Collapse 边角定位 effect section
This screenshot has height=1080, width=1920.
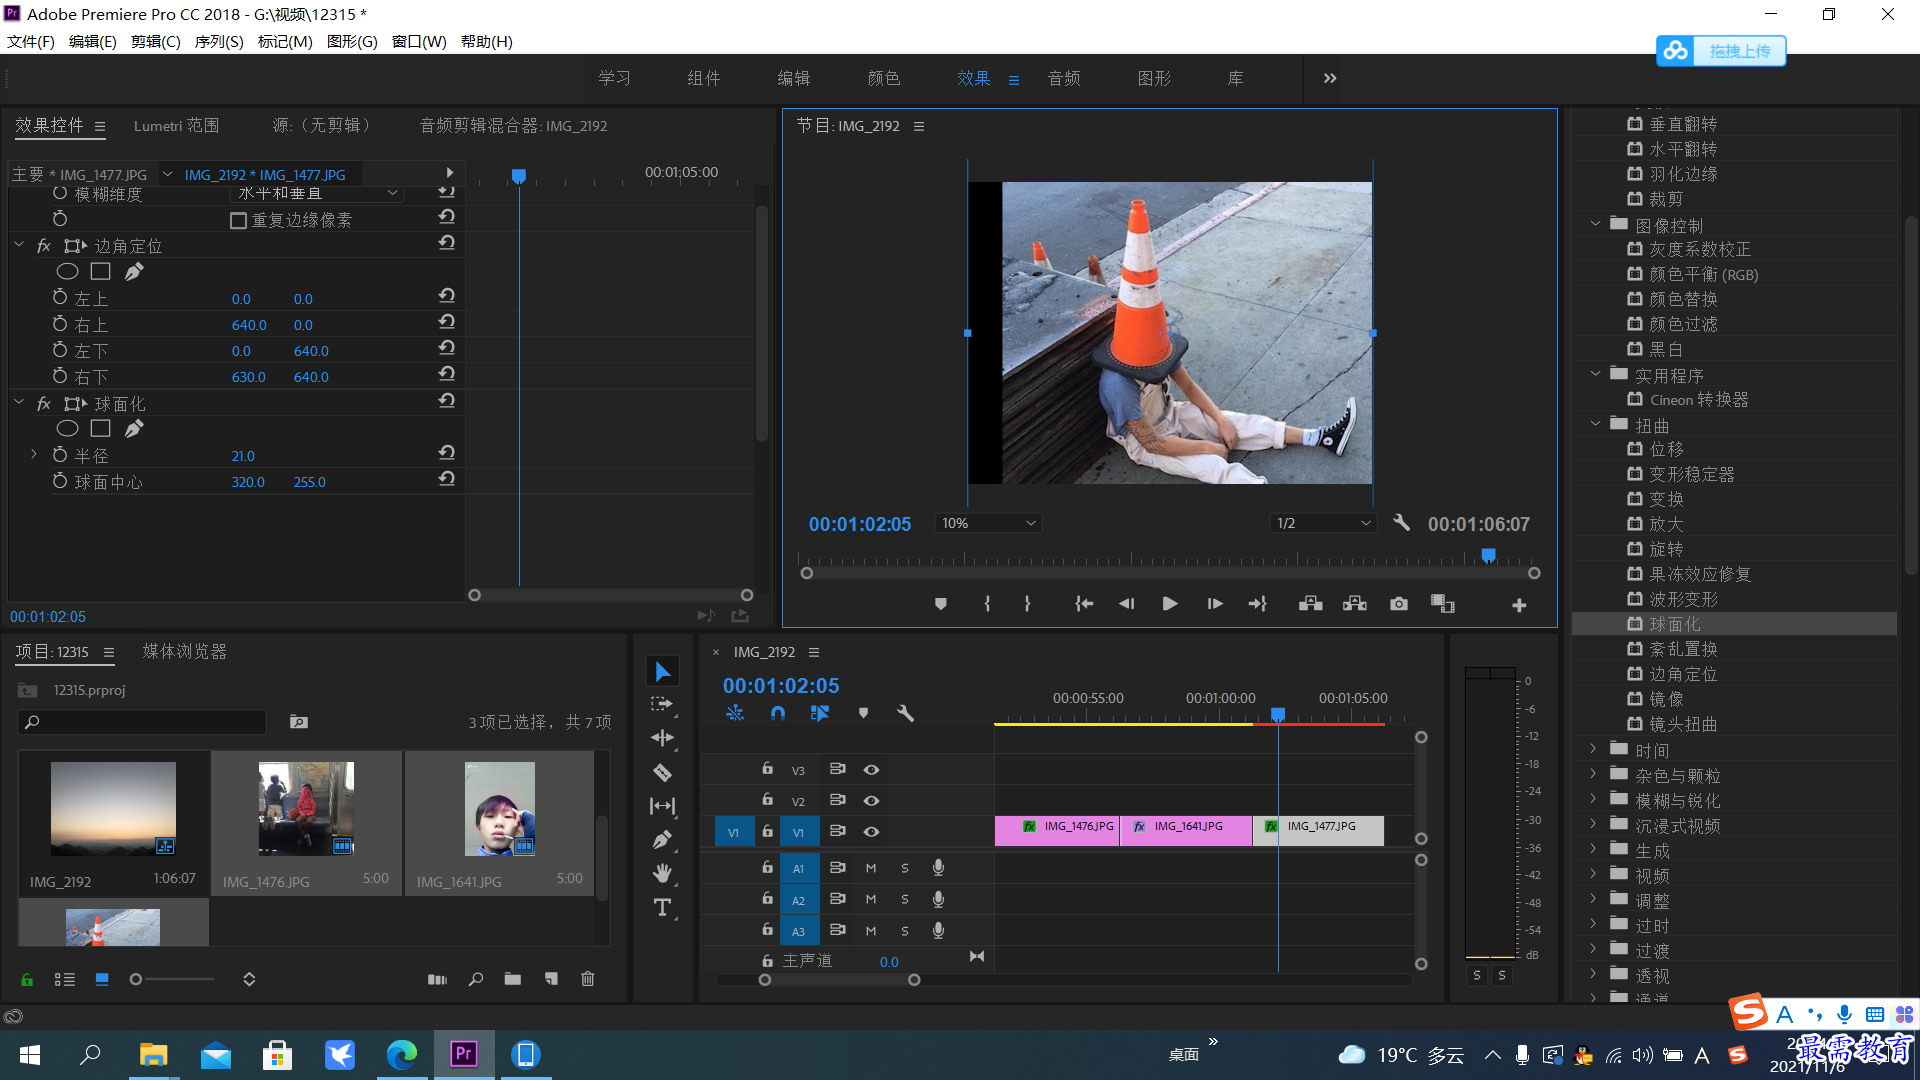click(19, 245)
